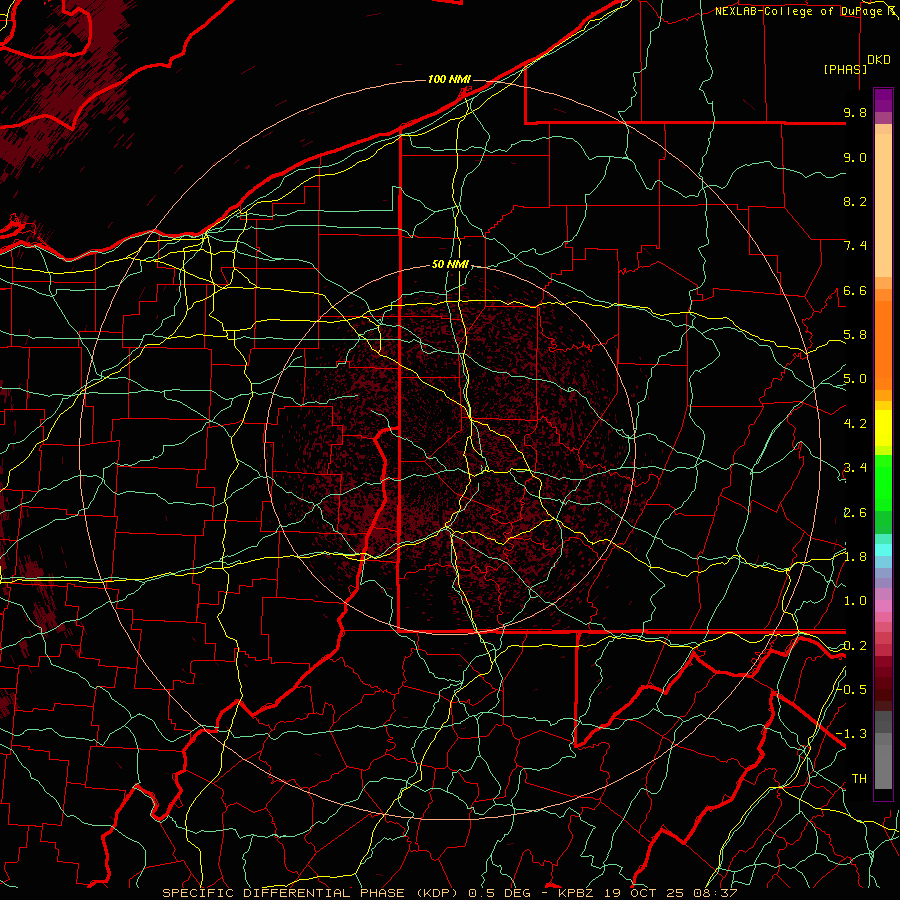The image size is (900, 900).
Task: Select the 2.6 color scale value
Action: click(x=855, y=513)
